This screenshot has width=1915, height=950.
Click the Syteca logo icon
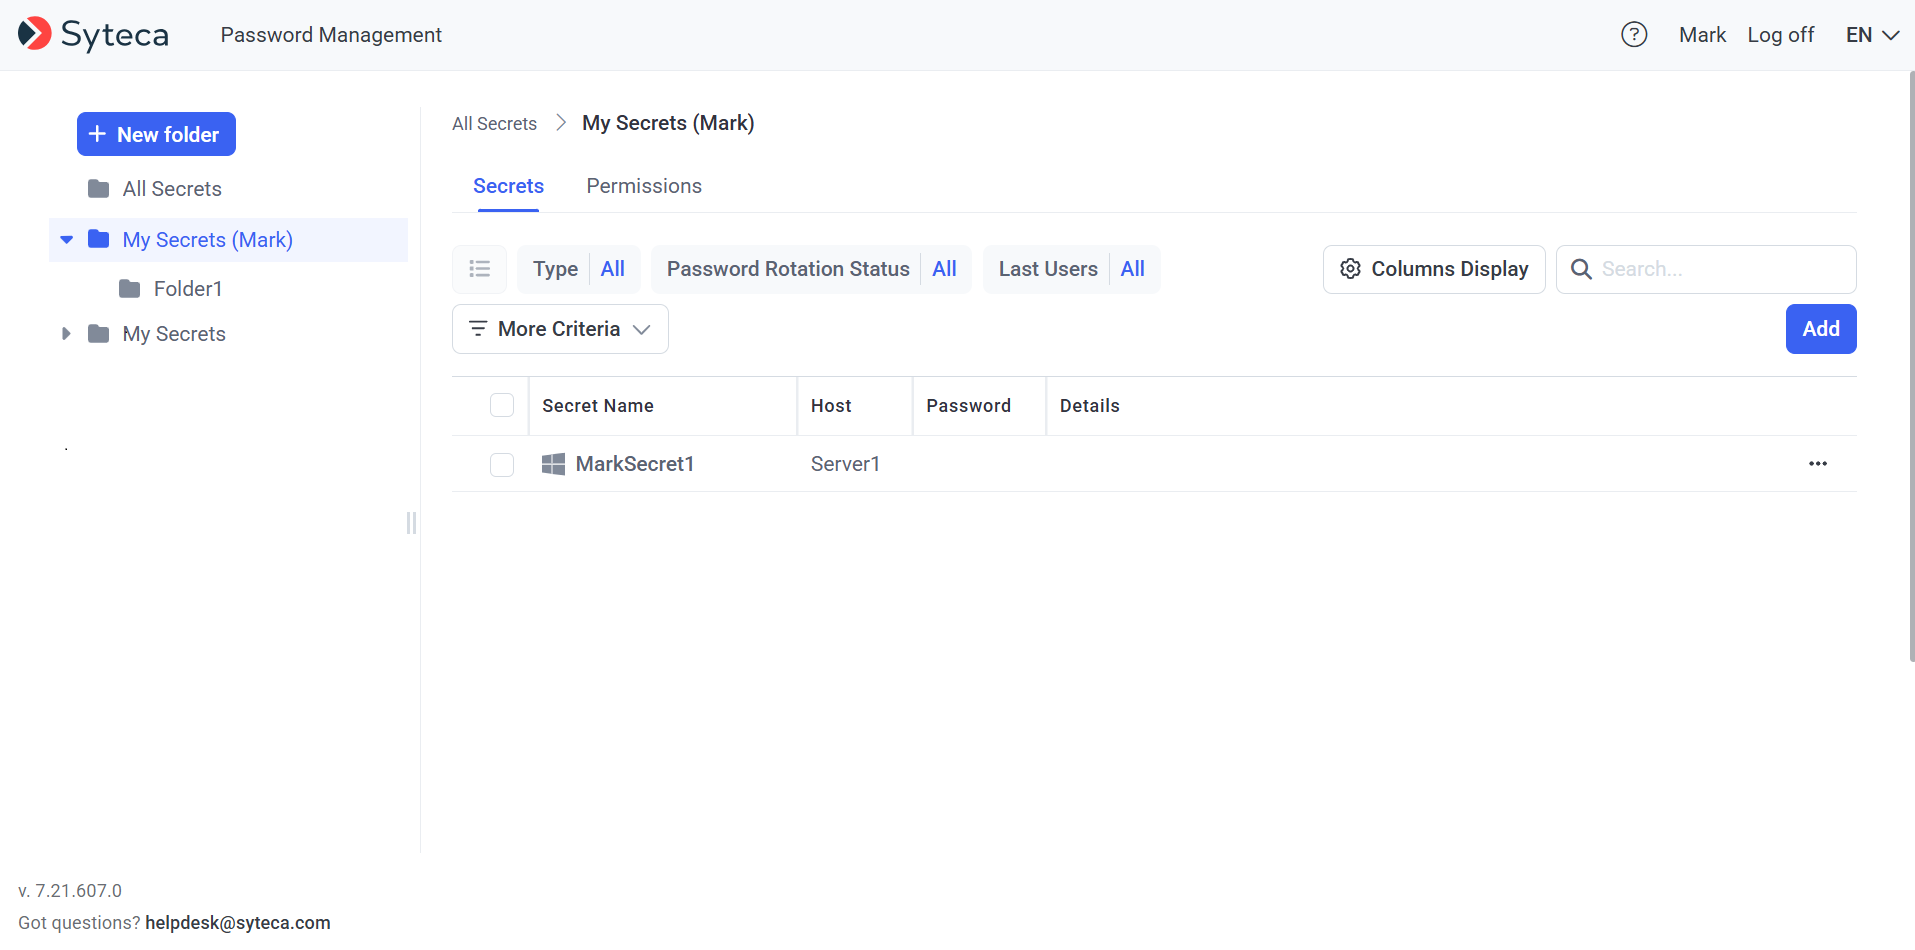[x=35, y=34]
